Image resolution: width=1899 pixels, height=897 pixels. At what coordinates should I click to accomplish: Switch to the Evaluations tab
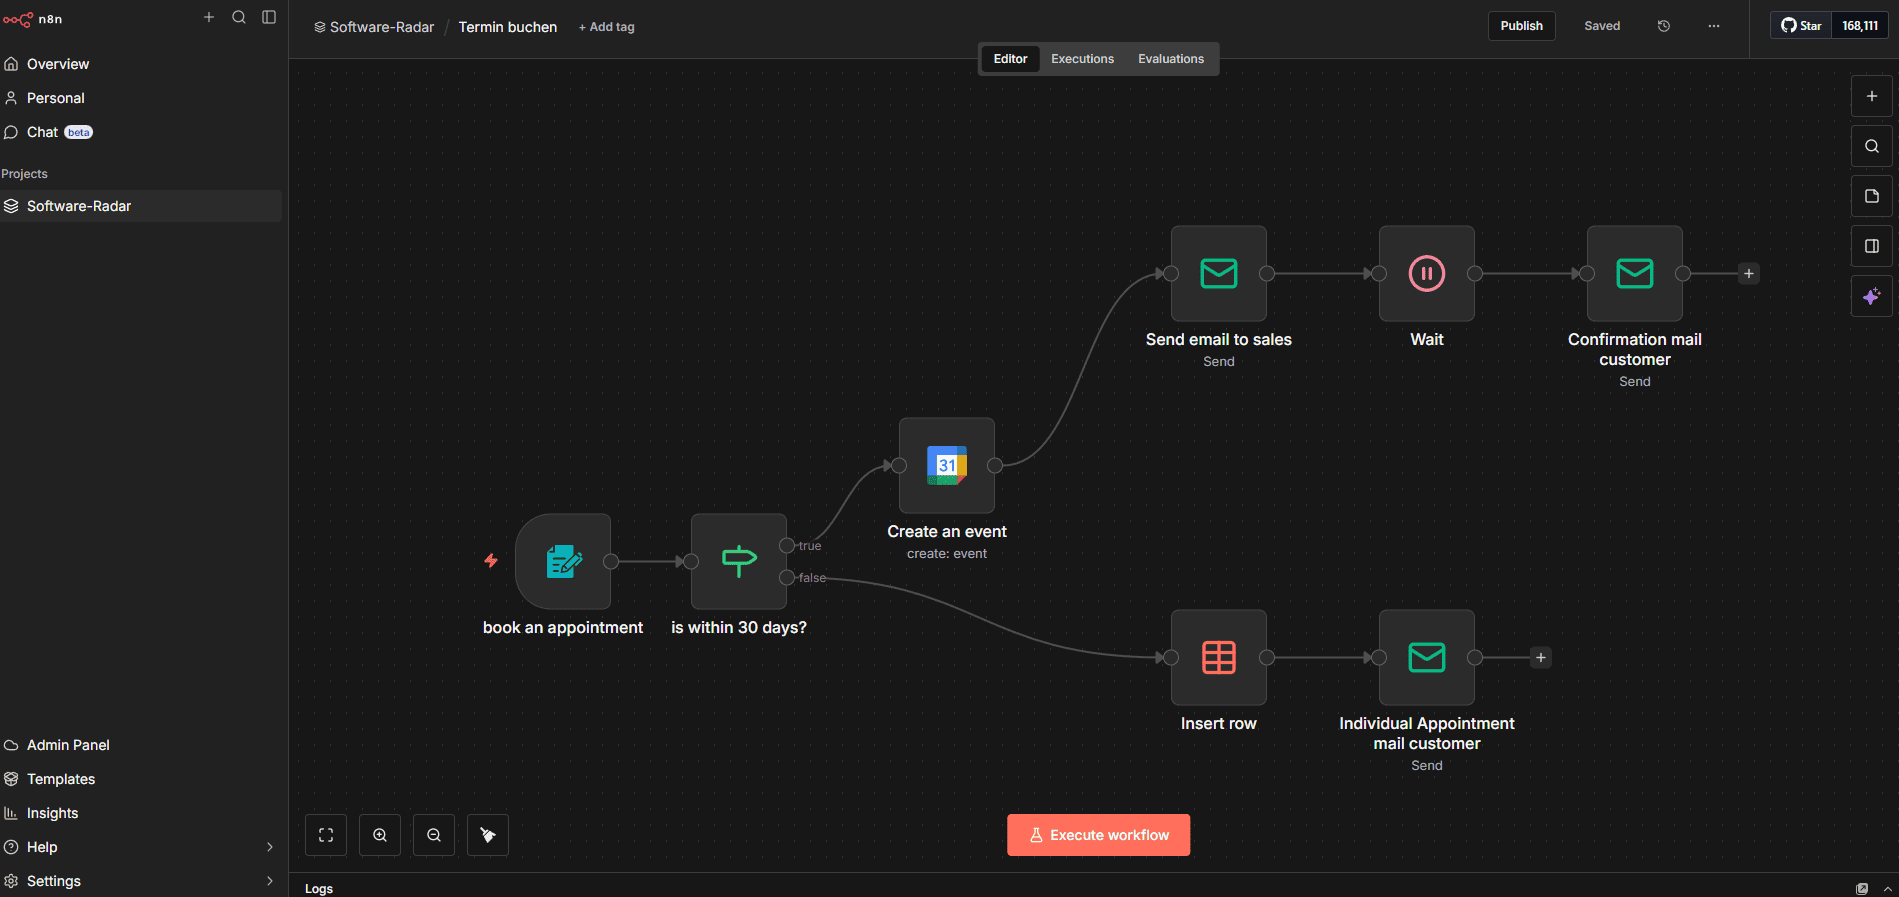(x=1170, y=59)
